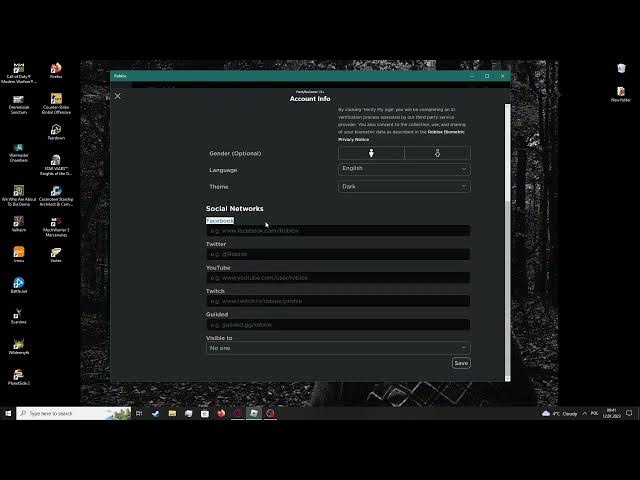Open the Windows Start menu

pos(8,413)
